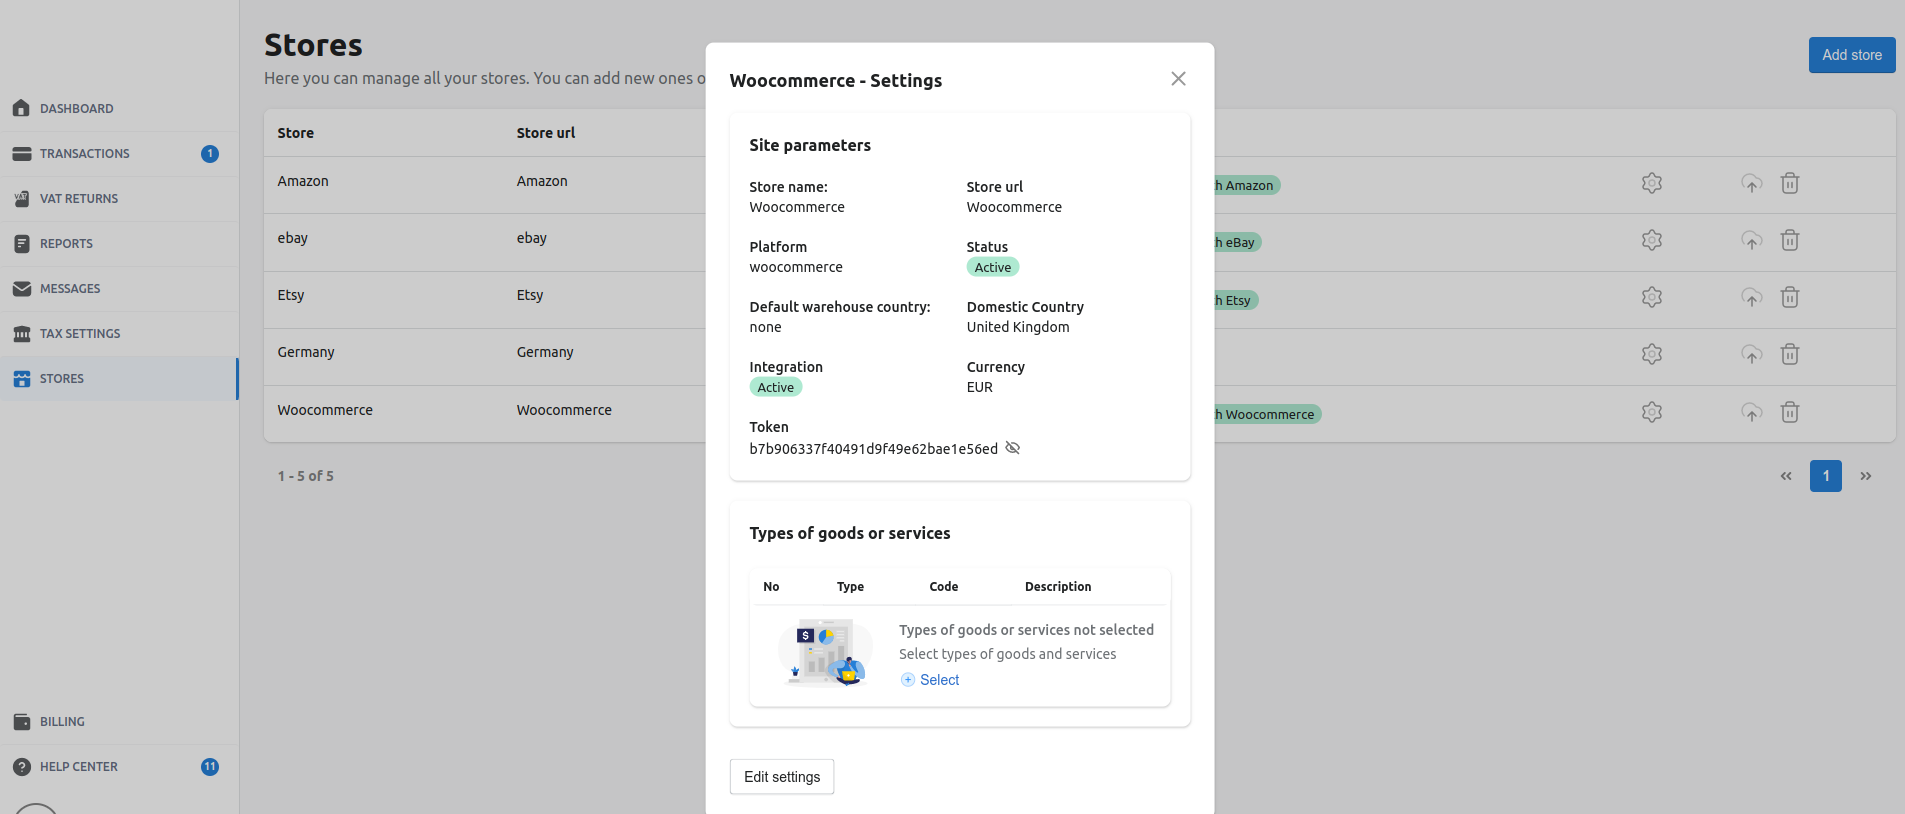Click the EUR currency value
1905x814 pixels.
979,387
